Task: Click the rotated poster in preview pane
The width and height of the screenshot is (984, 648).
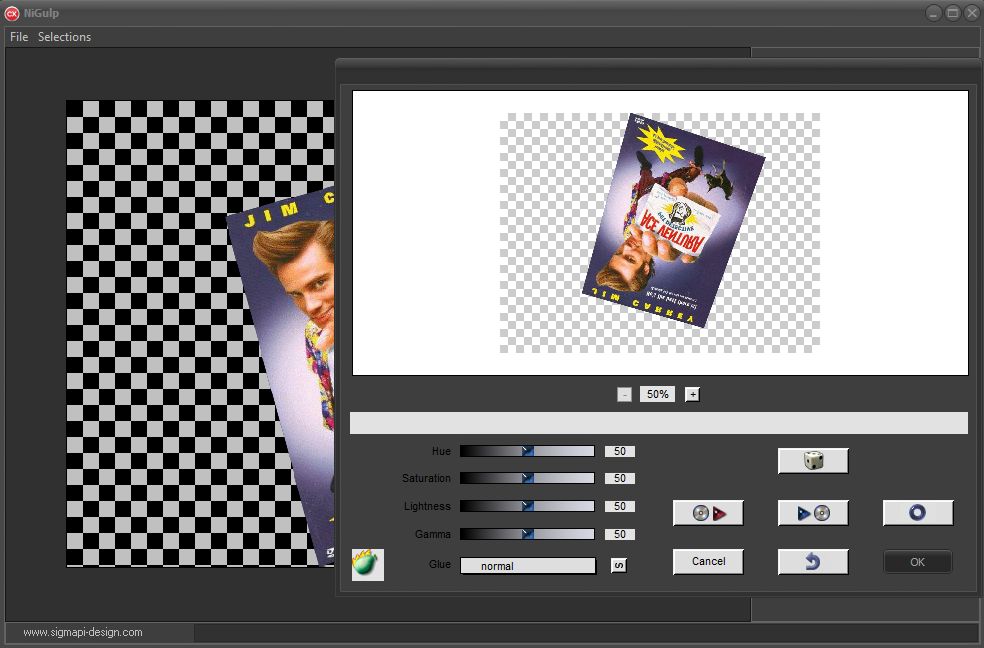Action: pyautogui.click(x=673, y=220)
